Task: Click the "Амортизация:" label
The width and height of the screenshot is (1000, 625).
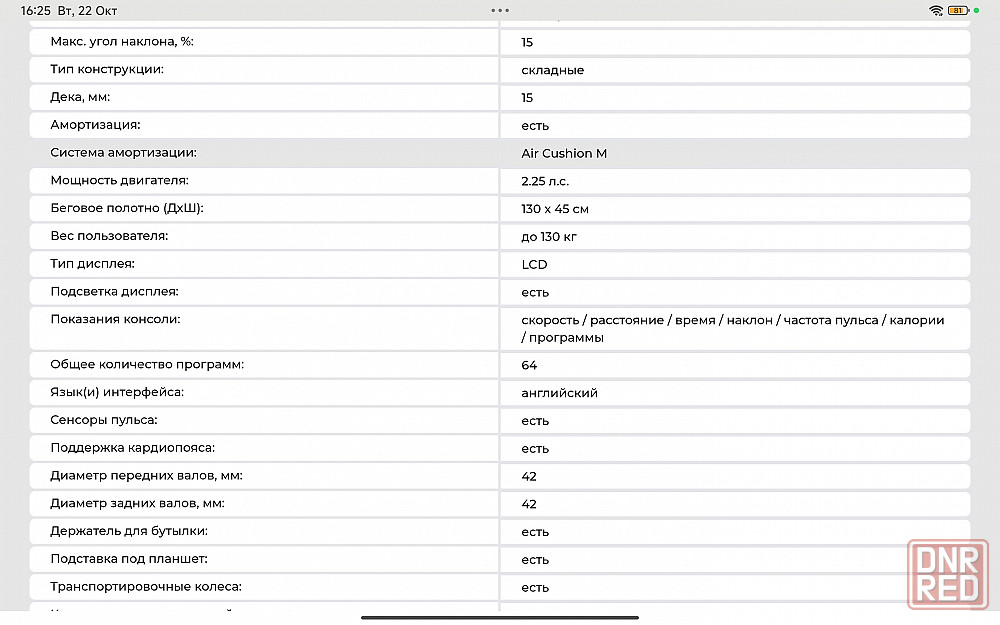Action: [95, 125]
